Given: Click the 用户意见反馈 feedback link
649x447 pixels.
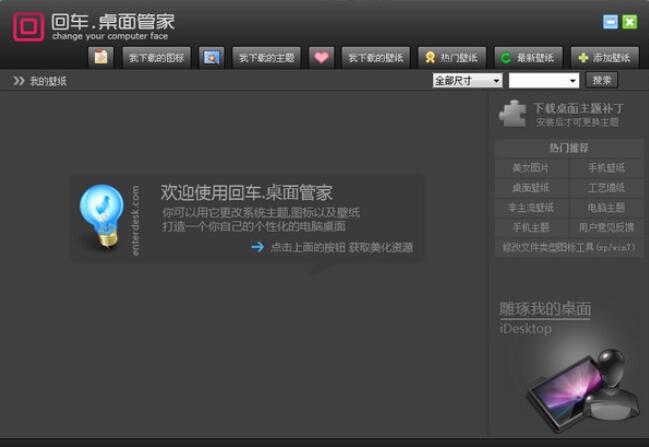Looking at the screenshot, I should pyautogui.click(x=606, y=227).
